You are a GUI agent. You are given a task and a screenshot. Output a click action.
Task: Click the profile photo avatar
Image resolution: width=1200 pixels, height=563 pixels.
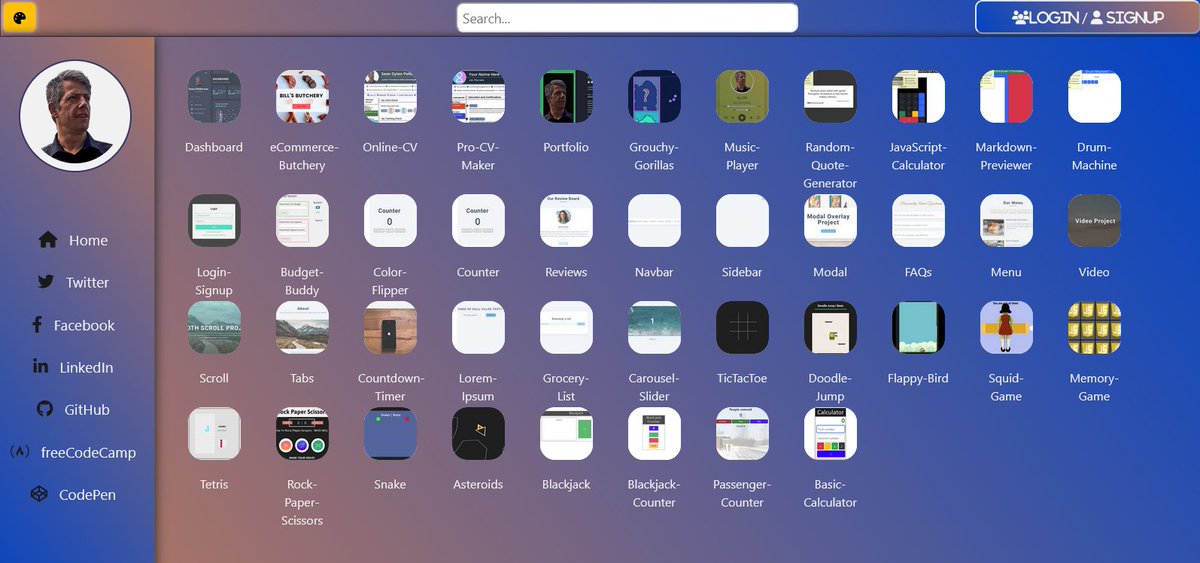[x=75, y=116]
